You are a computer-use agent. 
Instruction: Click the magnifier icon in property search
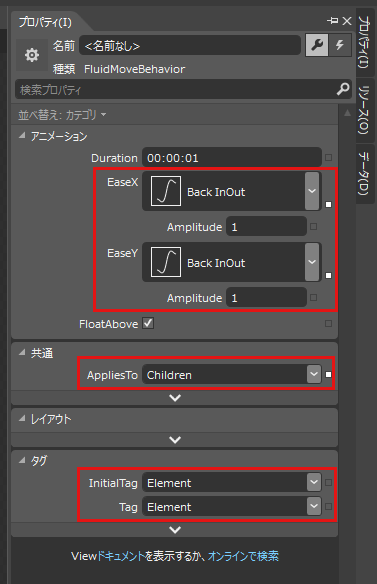343,89
